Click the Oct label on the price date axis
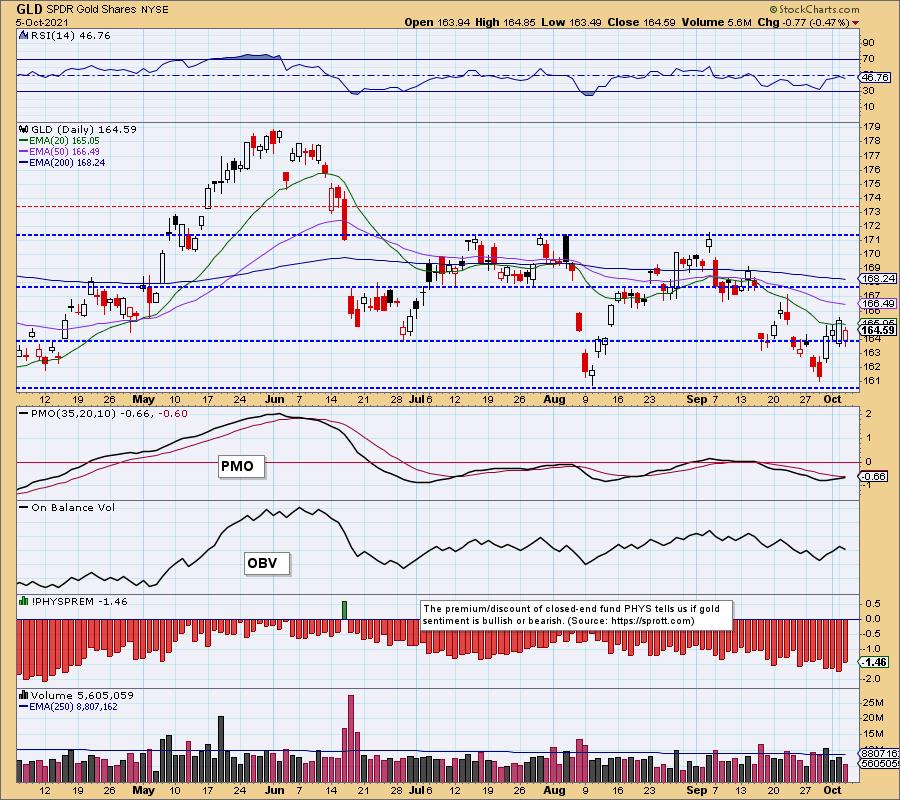Screen dimensions: 900x800 pos(833,399)
